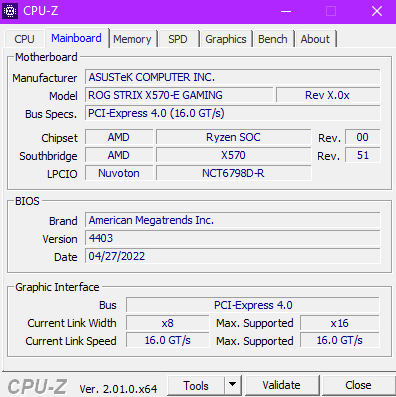Click current link width value x8
Image resolution: width=396 pixels, height=397 pixels.
pyautogui.click(x=167, y=323)
